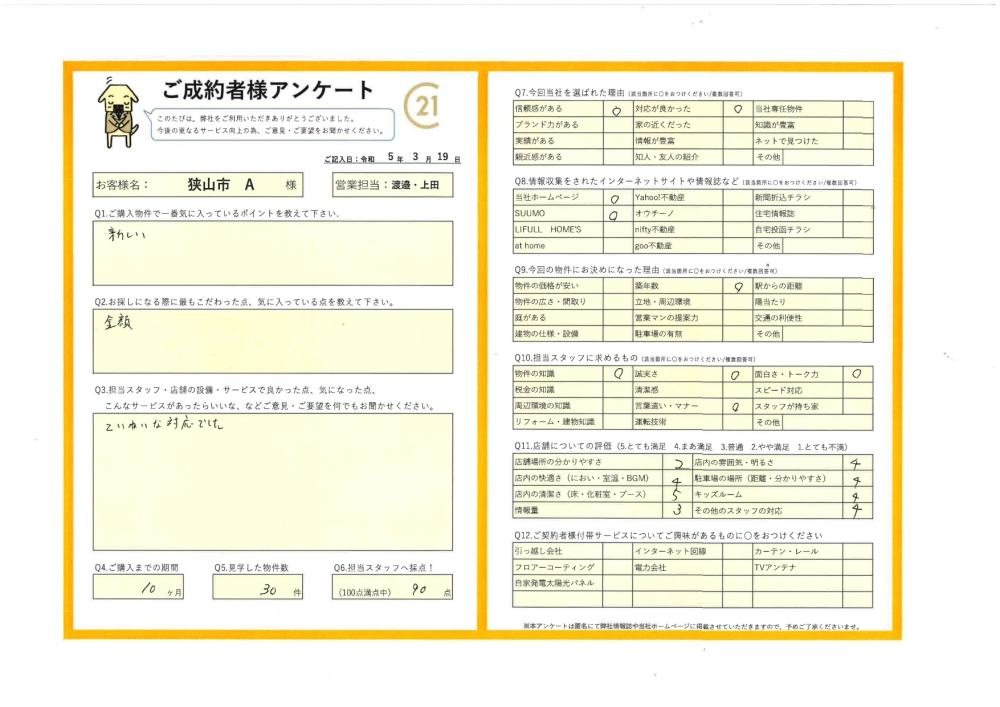
Task: Mark the LIFULL HOME'S checkbox cell
Action: (617, 230)
